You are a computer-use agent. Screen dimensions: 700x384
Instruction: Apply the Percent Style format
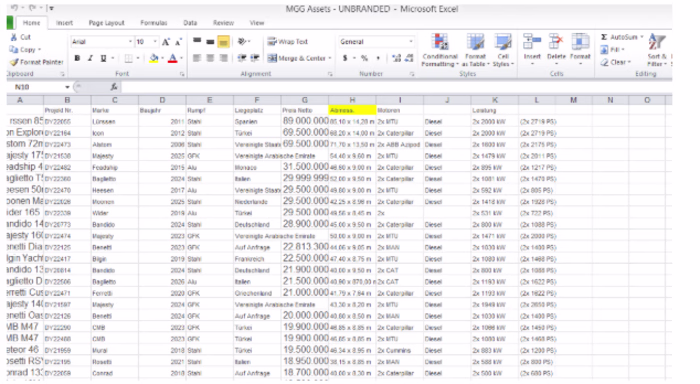364,58
